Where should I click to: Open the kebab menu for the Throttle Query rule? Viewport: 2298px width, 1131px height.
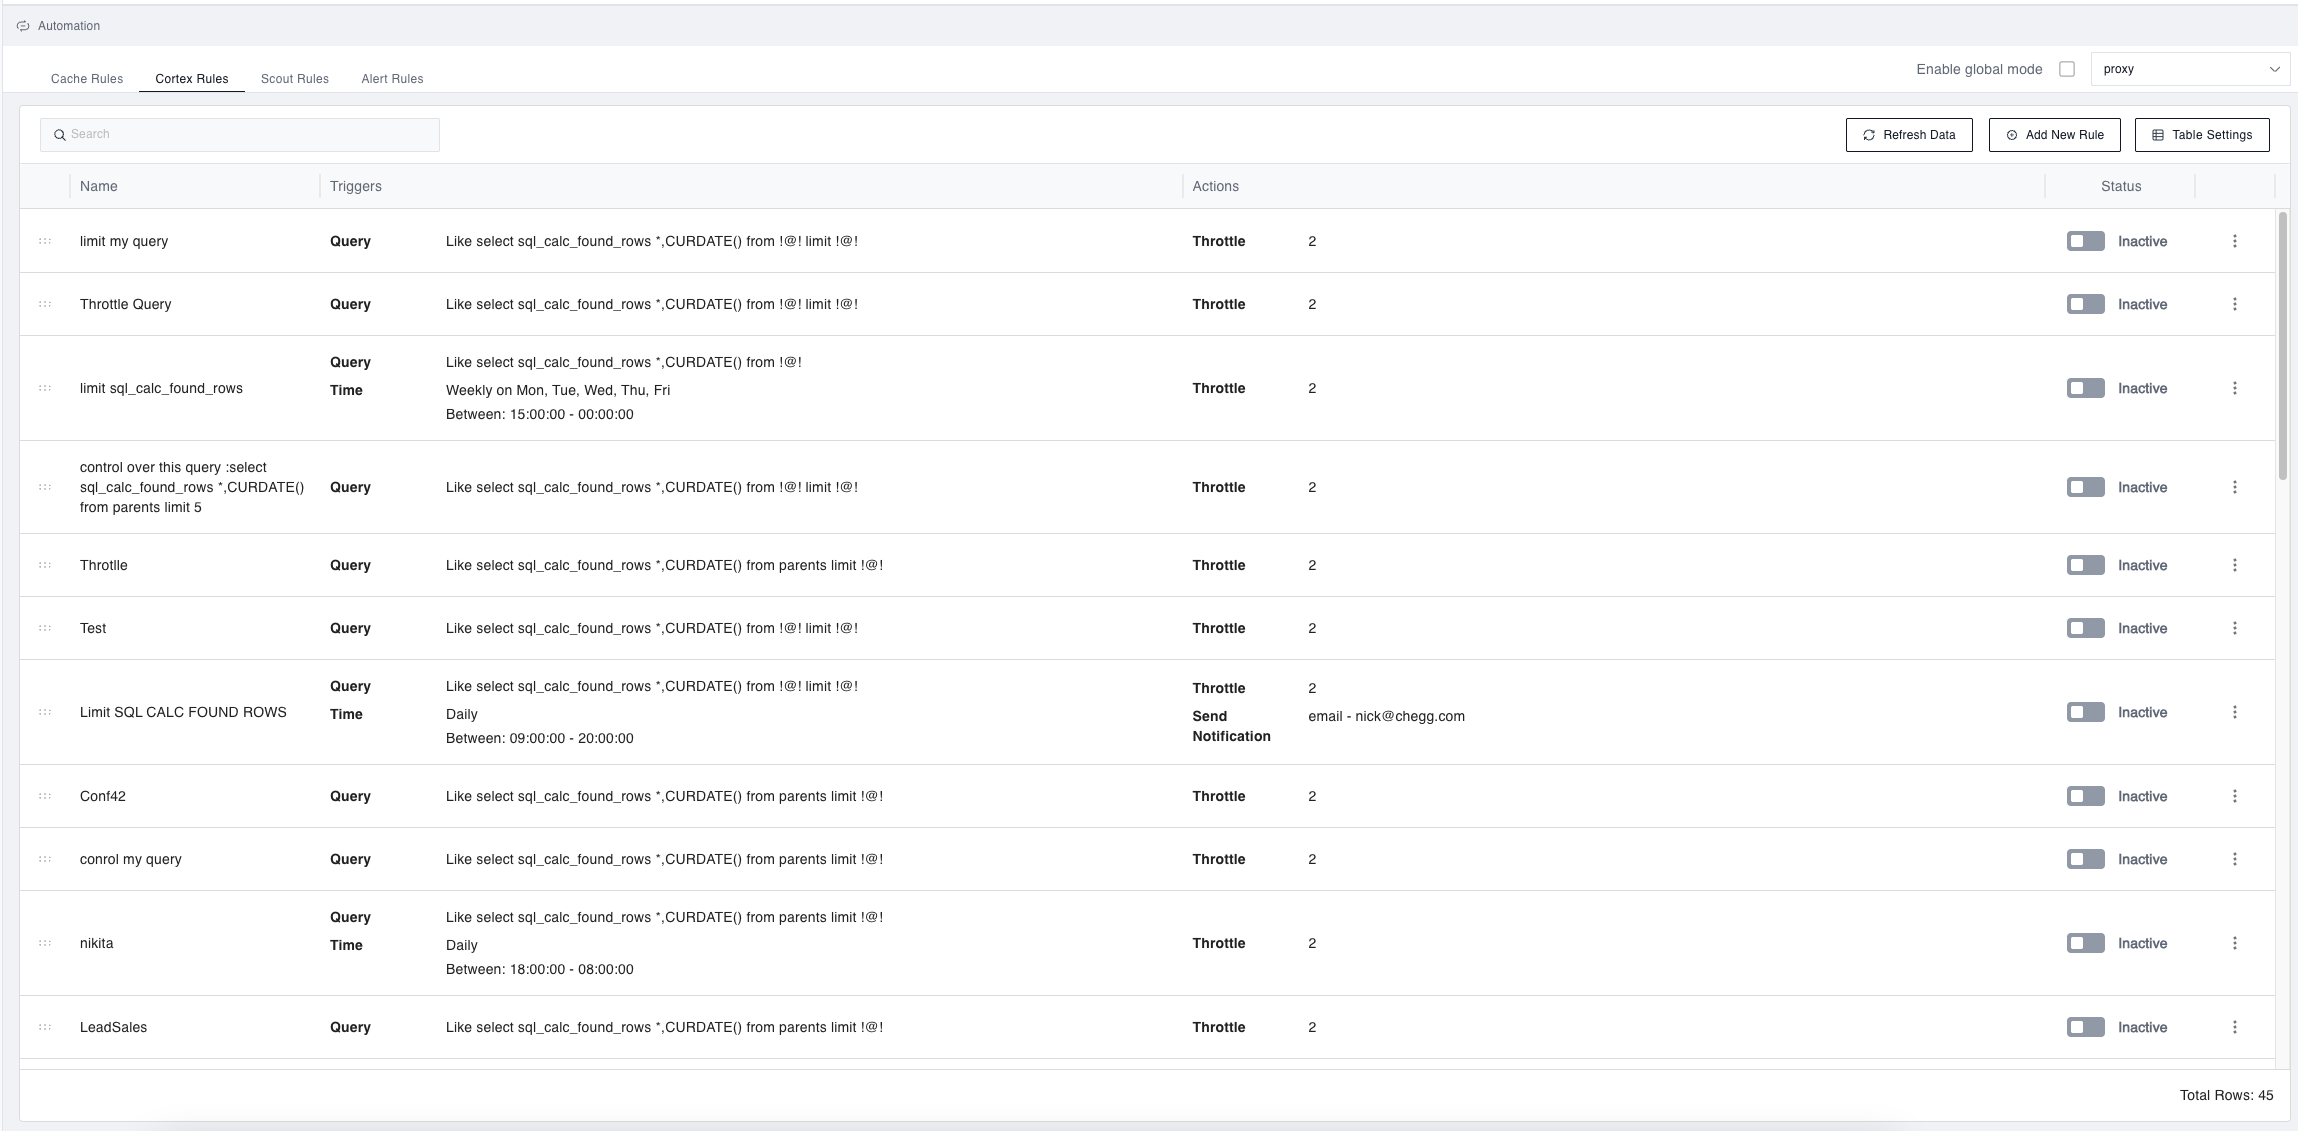(x=2235, y=304)
